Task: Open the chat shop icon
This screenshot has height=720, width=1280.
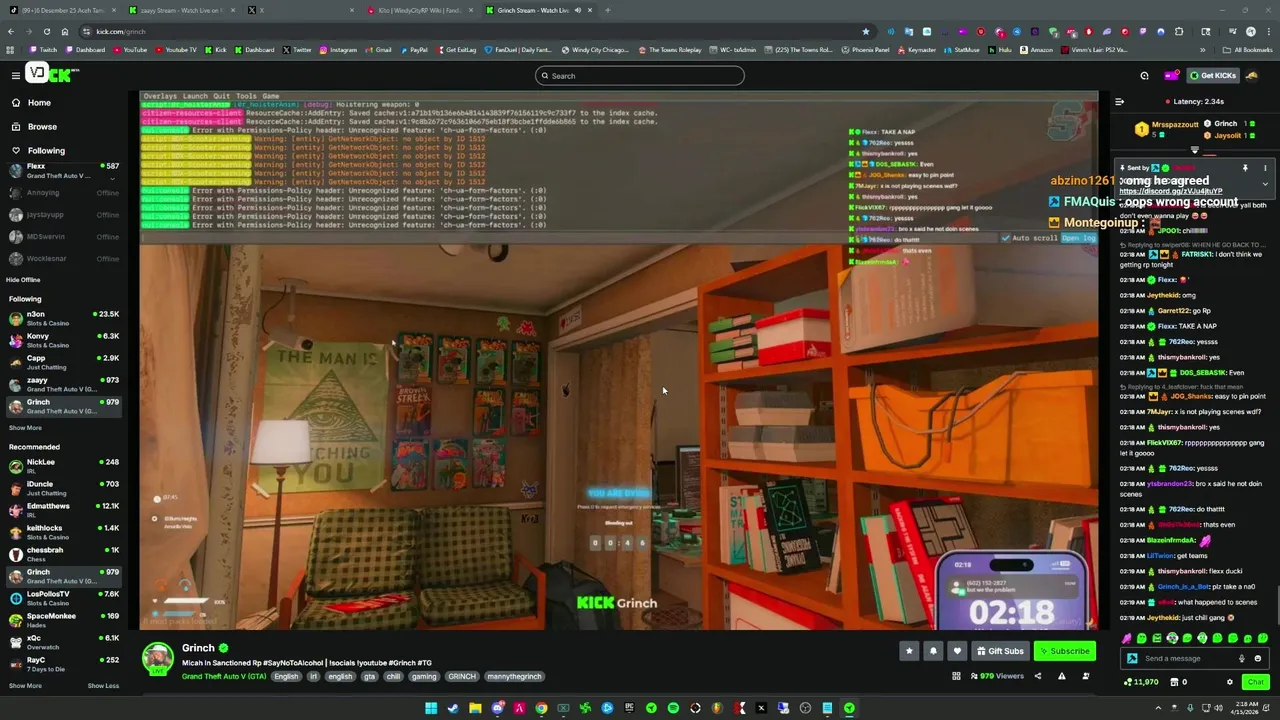Action: [1177, 682]
